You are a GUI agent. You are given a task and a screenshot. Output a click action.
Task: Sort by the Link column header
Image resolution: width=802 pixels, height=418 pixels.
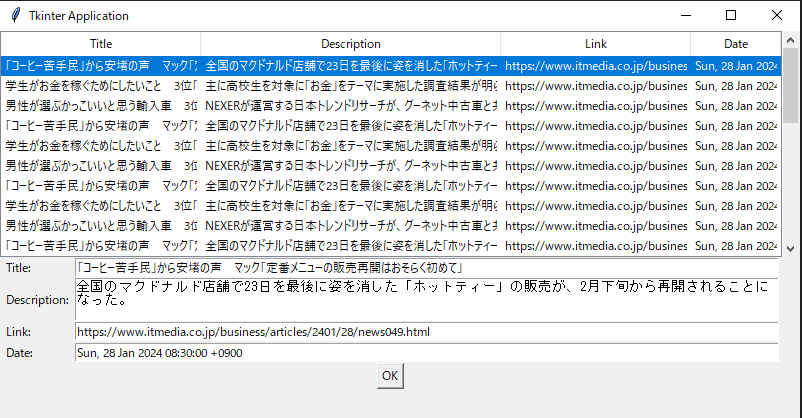[595, 44]
